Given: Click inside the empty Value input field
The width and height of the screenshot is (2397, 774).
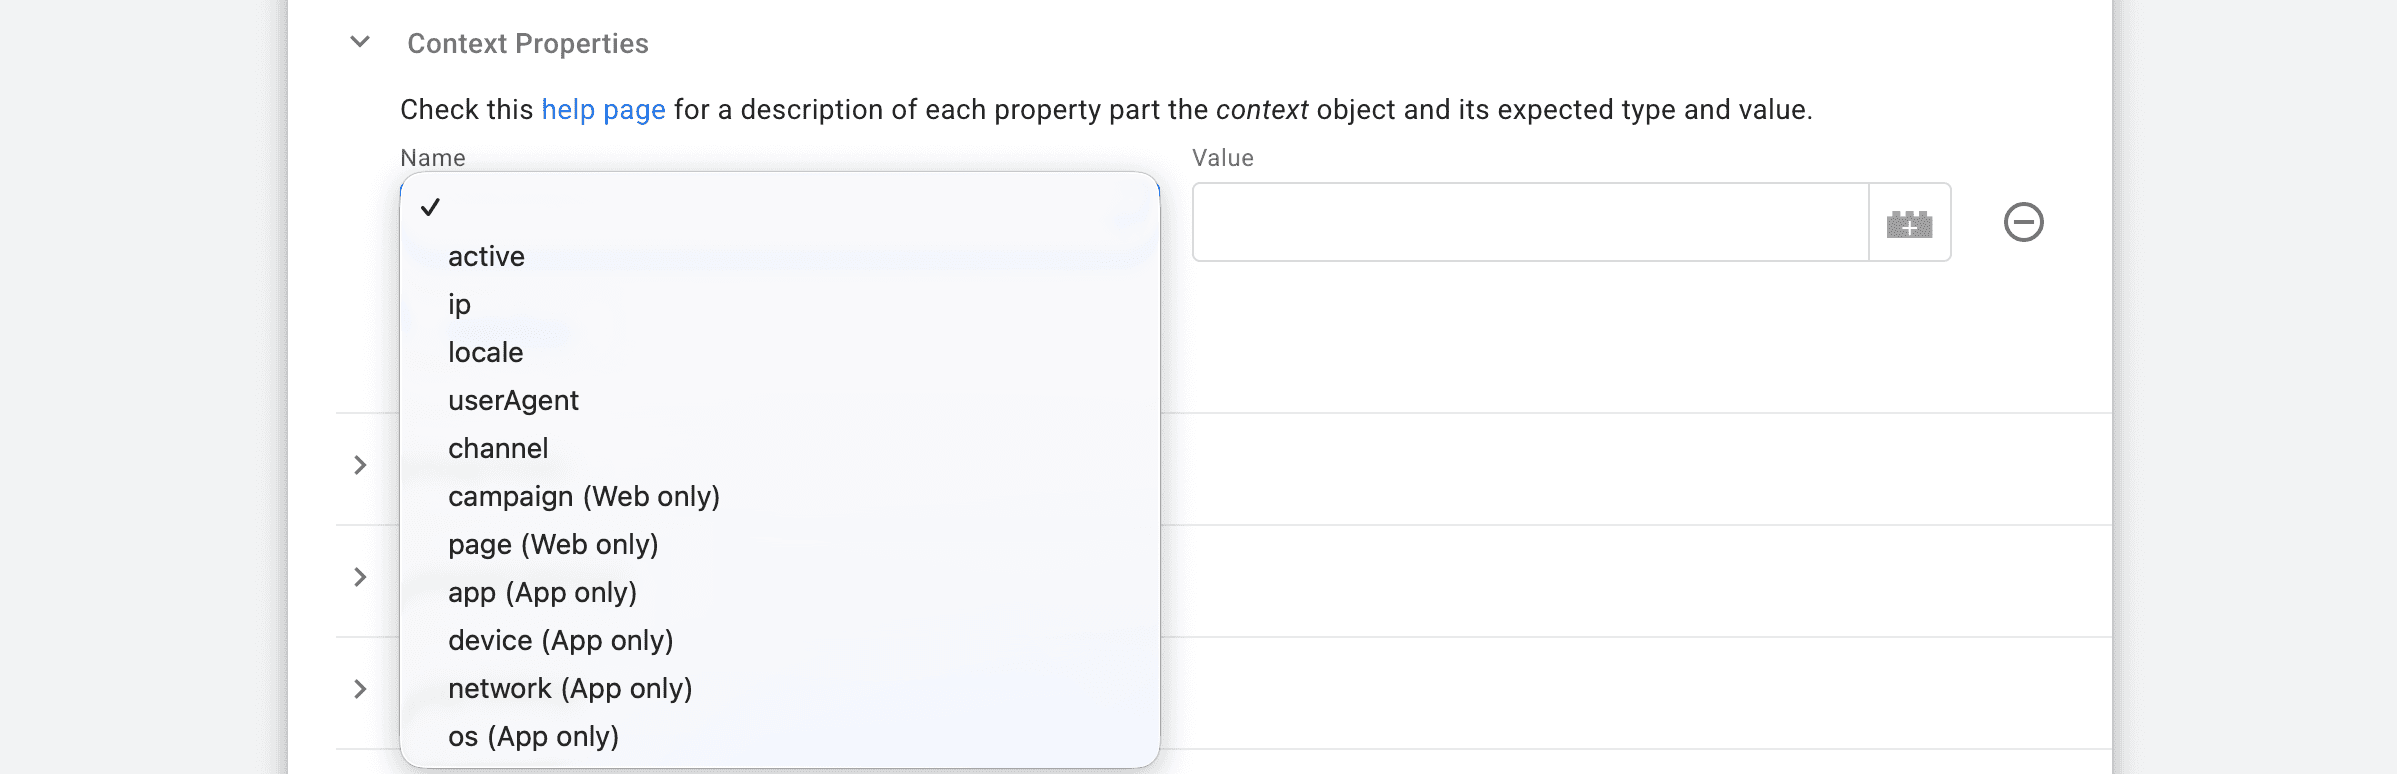Looking at the screenshot, I should point(1528,222).
